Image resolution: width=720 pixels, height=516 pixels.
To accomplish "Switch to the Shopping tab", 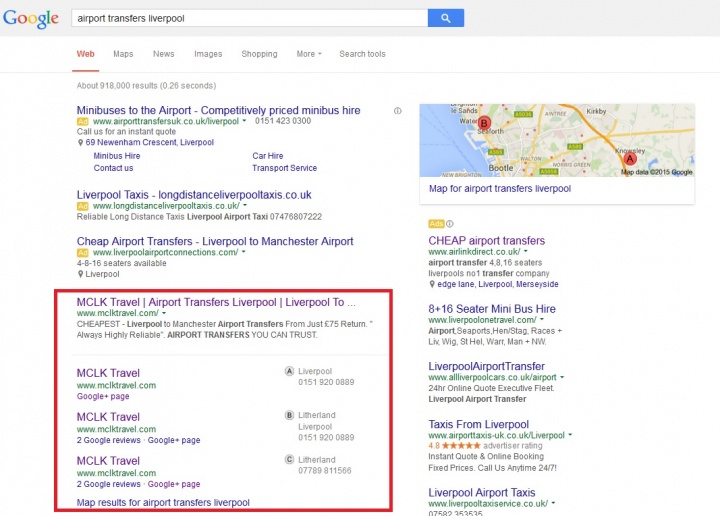I will point(259,54).
